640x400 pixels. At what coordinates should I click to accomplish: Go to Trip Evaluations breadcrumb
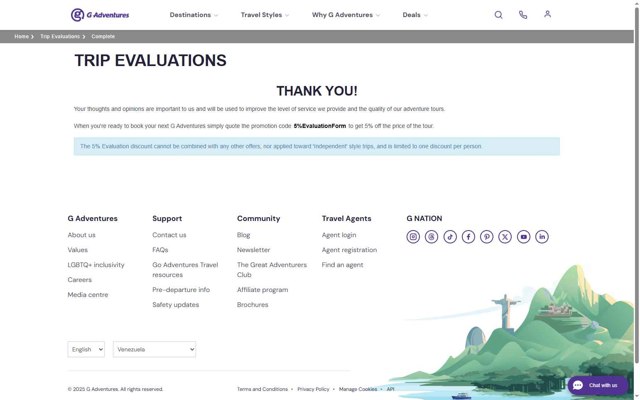[60, 36]
